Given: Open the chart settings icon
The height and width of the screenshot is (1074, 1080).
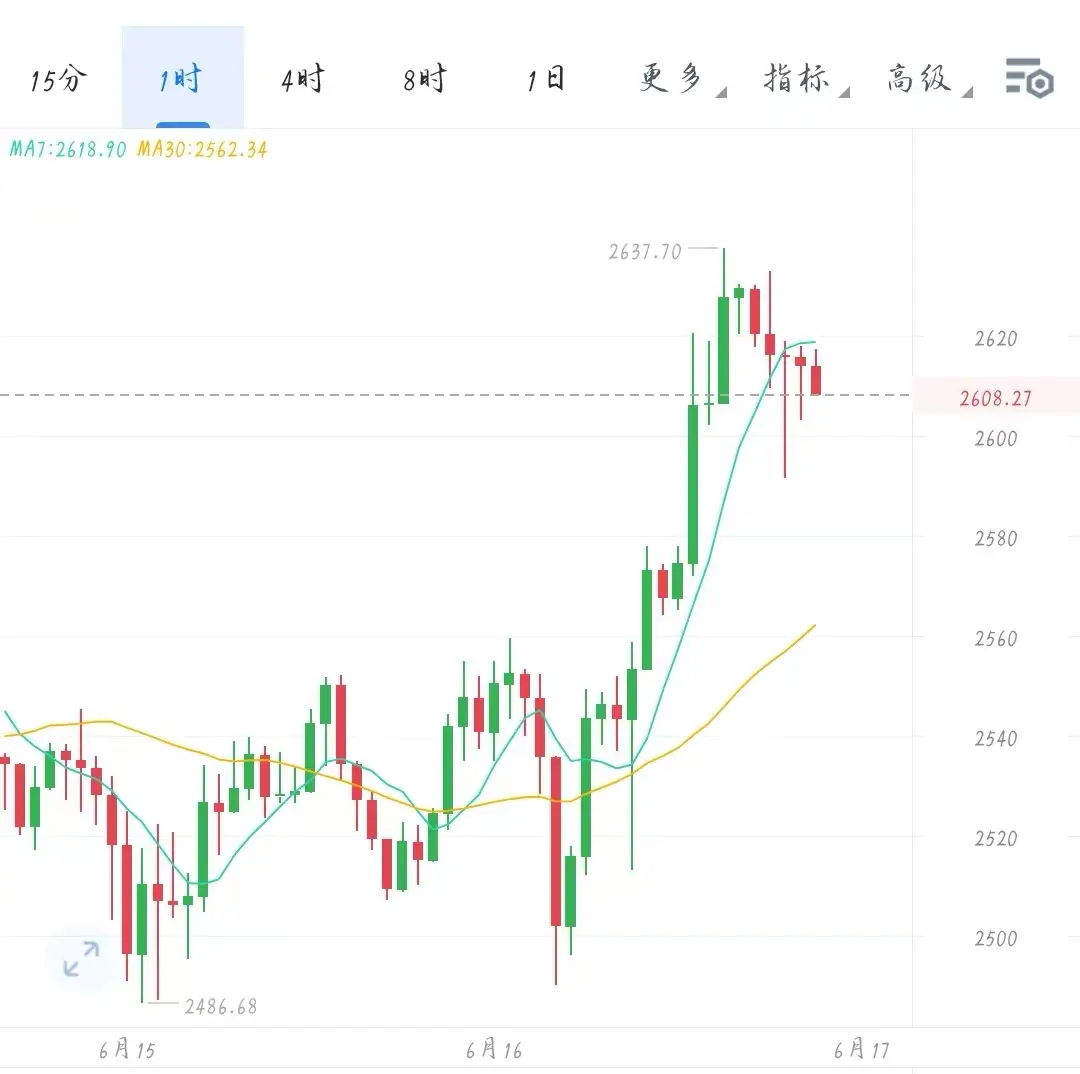Looking at the screenshot, I should click(x=1030, y=78).
